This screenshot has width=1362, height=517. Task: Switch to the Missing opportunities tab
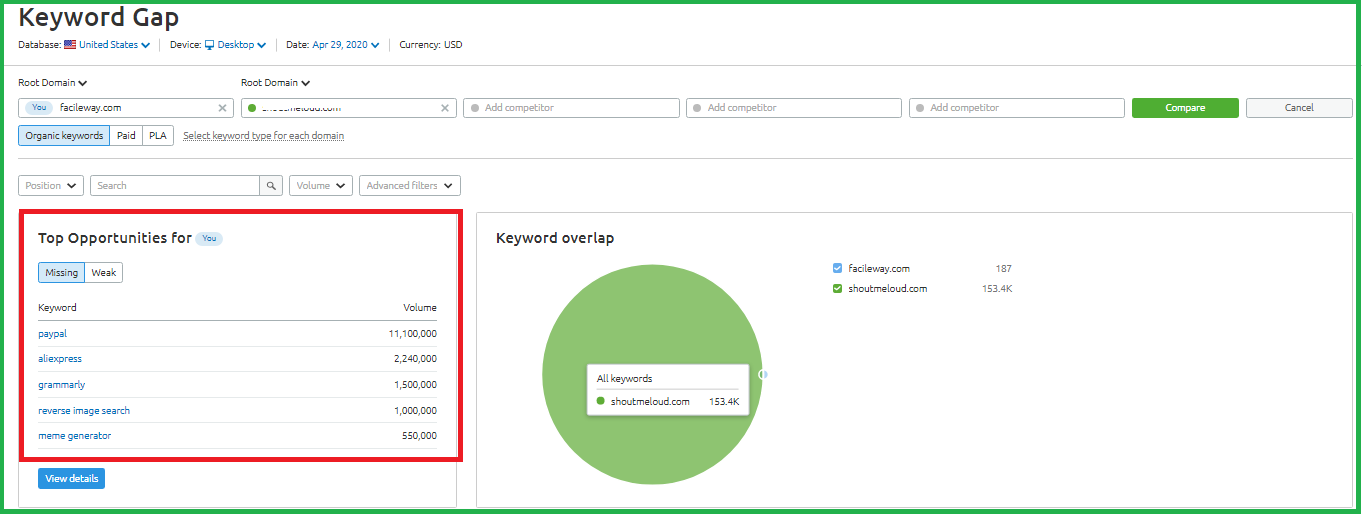click(62, 273)
